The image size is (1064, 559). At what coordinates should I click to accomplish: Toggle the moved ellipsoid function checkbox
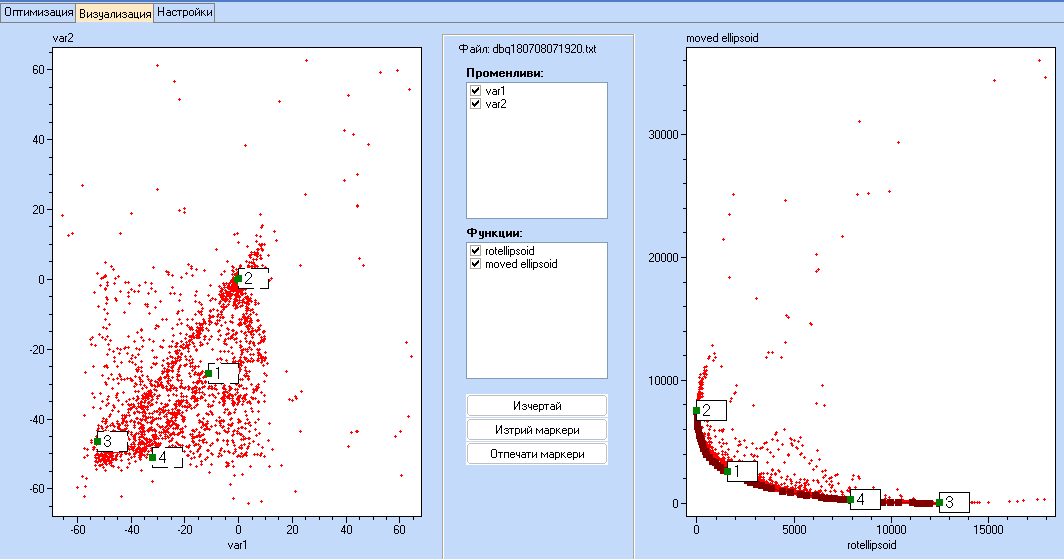476,264
